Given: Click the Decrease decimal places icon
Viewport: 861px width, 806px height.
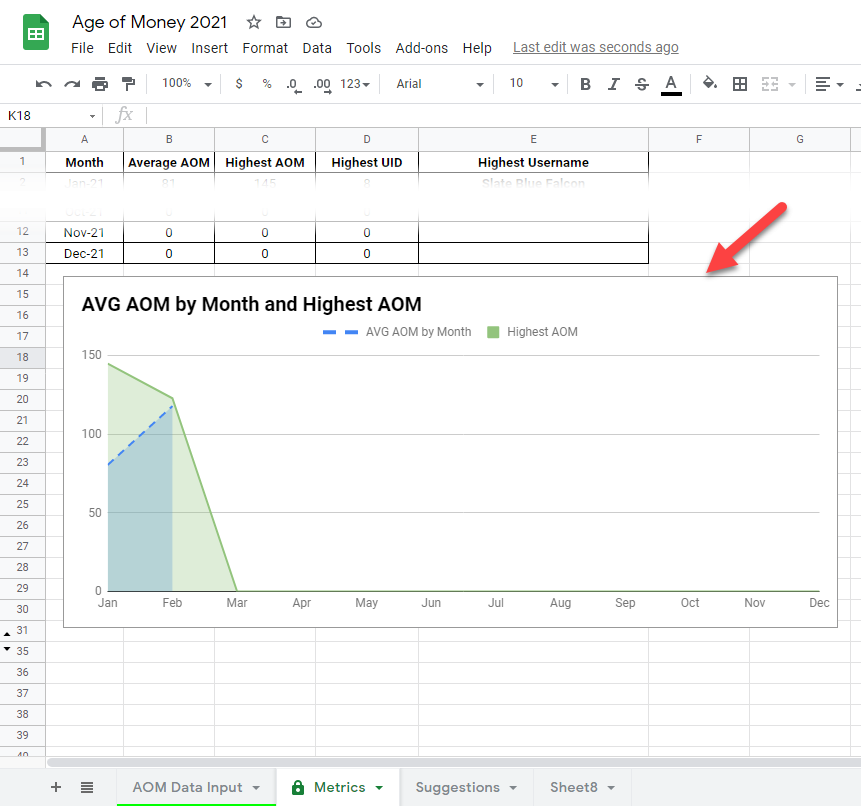Looking at the screenshot, I should pyautogui.click(x=292, y=84).
